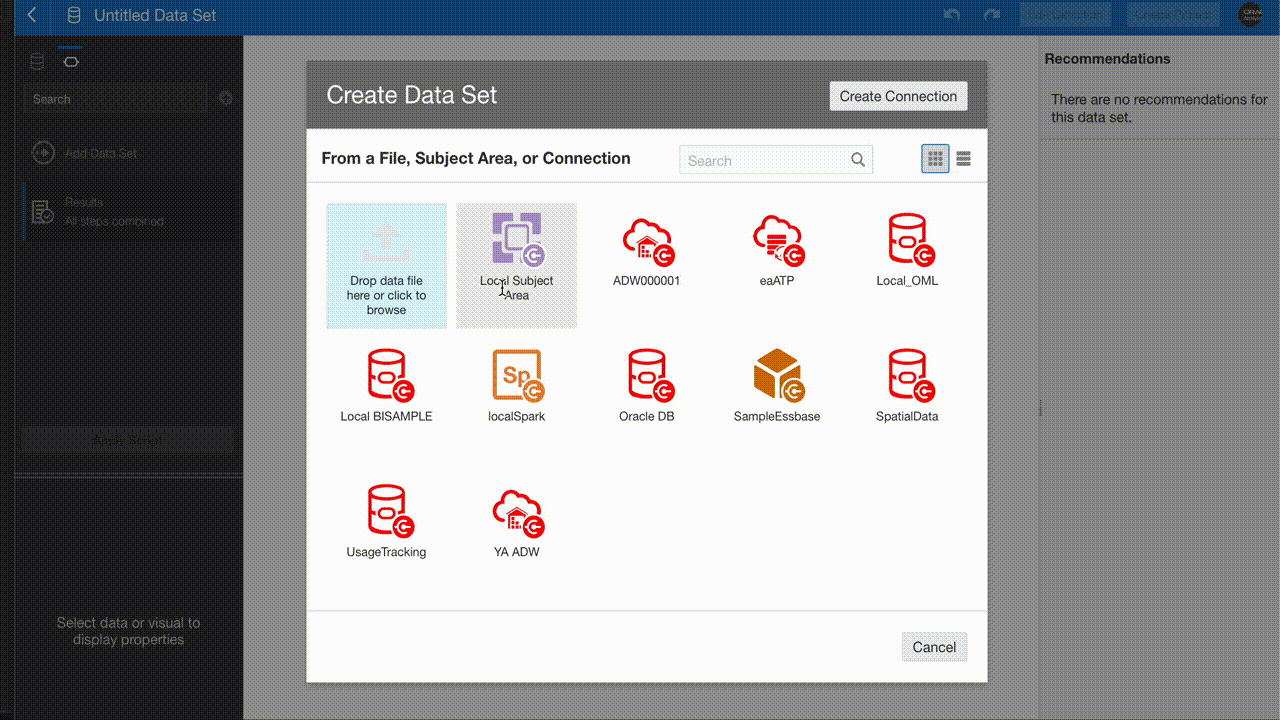Focus the dialog Search input field
Viewport: 1280px width, 720px height.
pos(776,160)
